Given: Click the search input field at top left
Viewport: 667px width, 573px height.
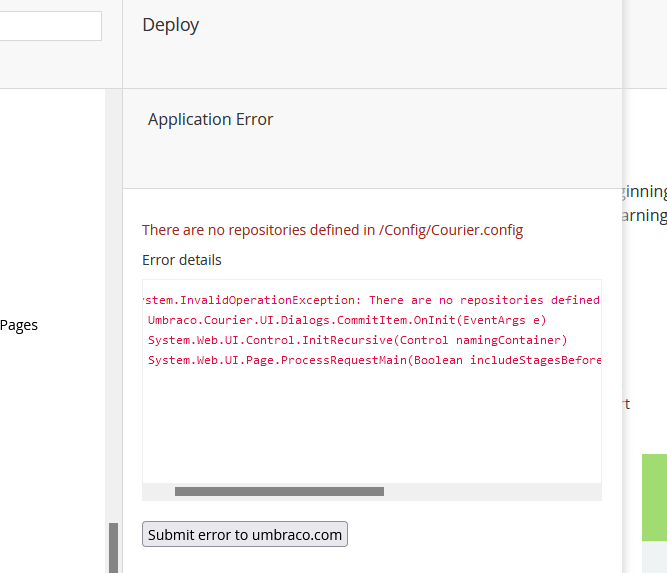Looking at the screenshot, I should [50, 26].
